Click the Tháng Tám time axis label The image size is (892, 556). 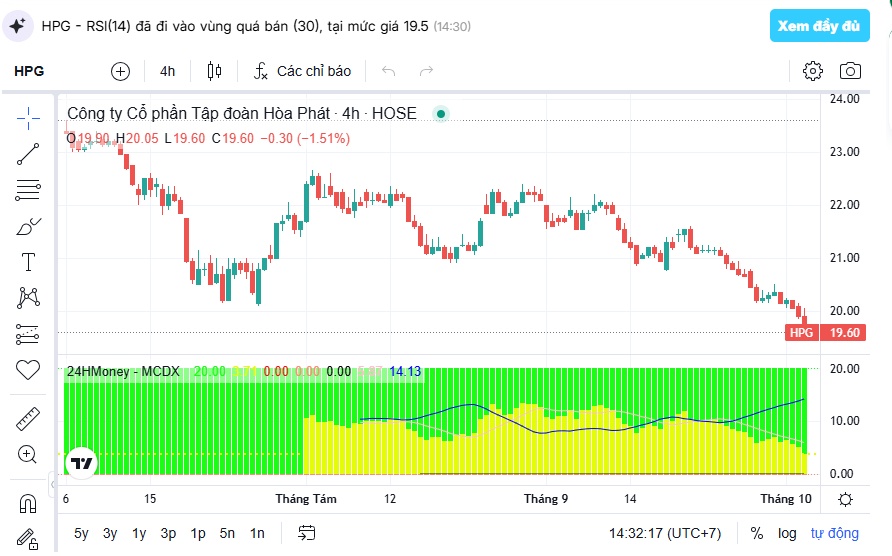(306, 499)
